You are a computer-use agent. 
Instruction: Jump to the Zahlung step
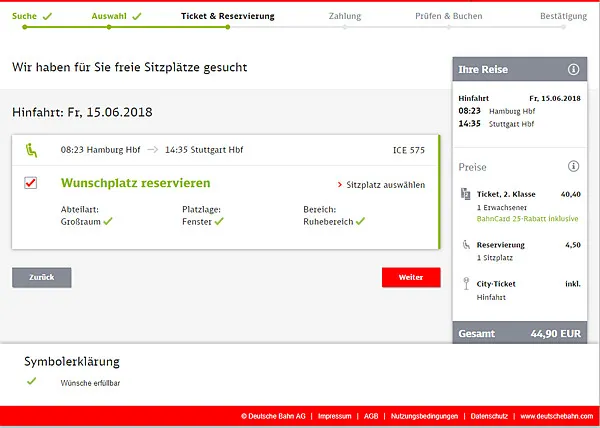(x=345, y=16)
